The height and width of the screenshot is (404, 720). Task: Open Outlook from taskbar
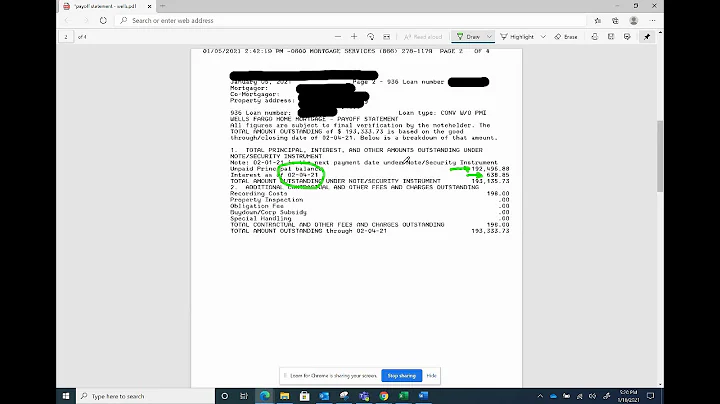click(x=324, y=396)
